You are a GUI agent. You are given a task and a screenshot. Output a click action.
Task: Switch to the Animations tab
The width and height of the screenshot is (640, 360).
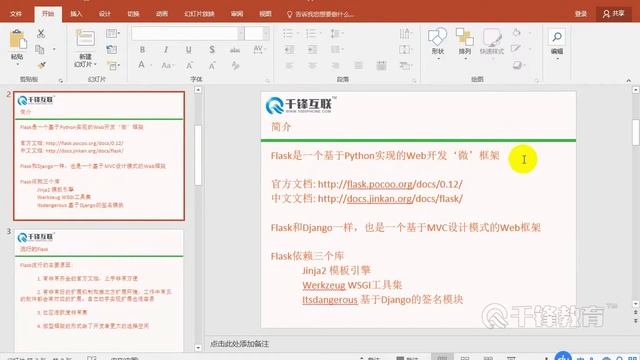tap(162, 14)
